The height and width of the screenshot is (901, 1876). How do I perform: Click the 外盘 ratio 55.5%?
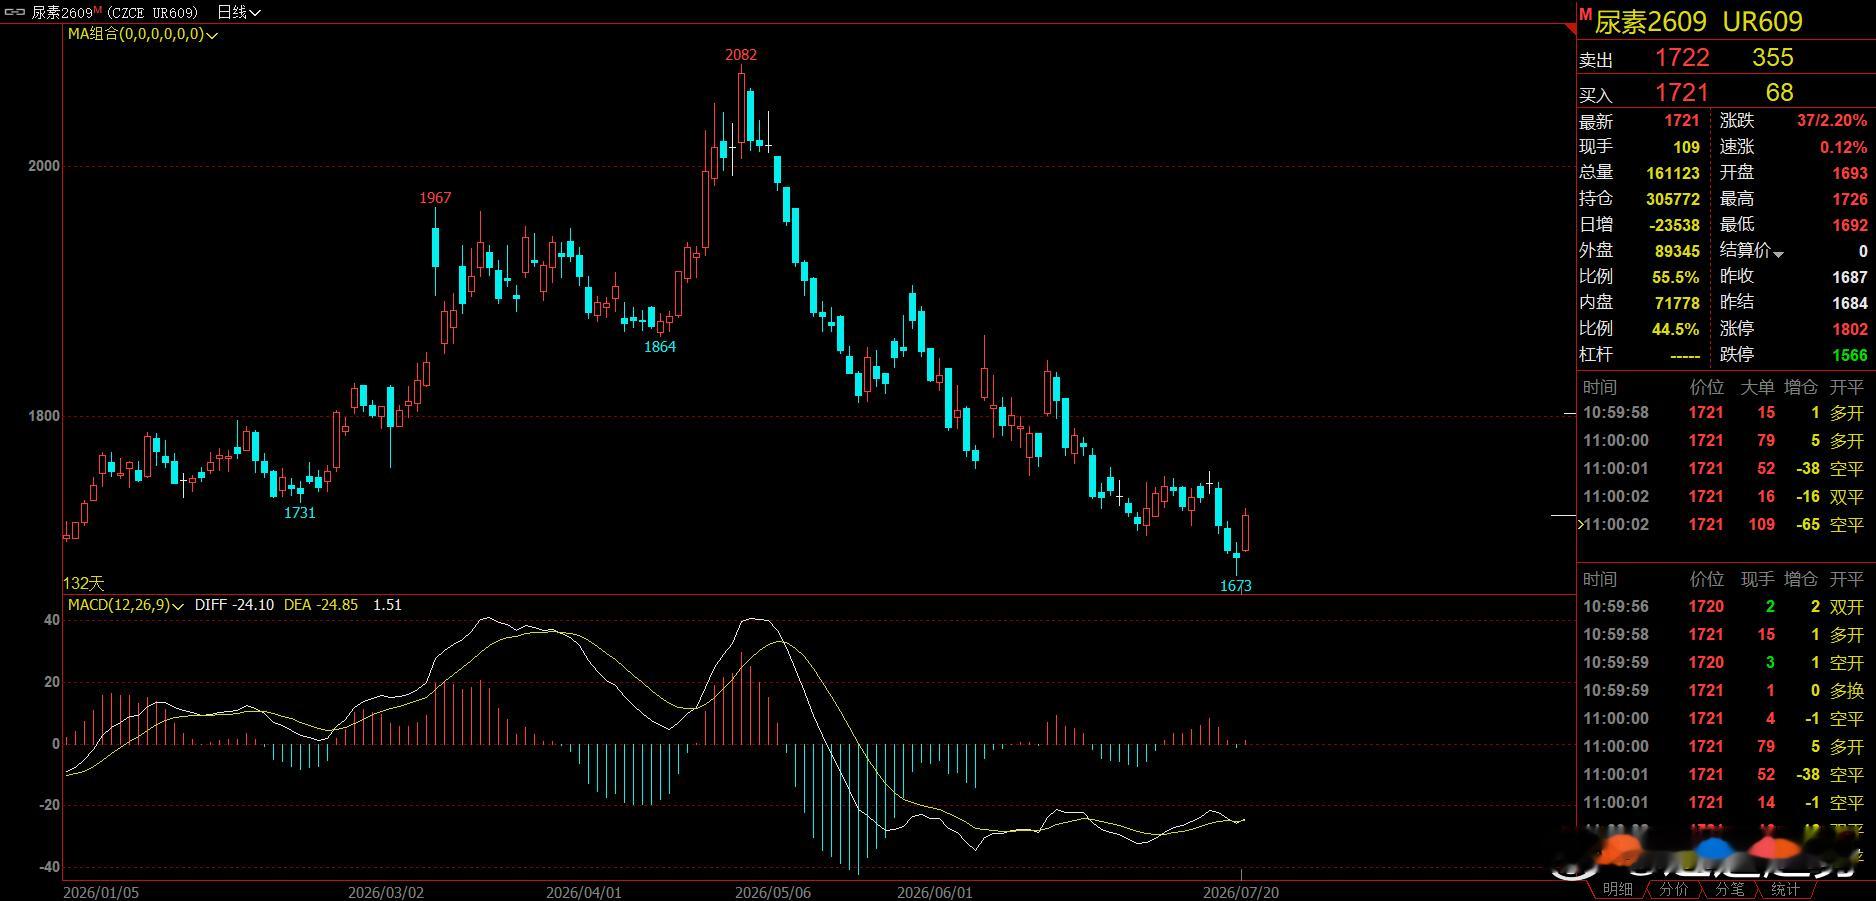coord(1675,277)
